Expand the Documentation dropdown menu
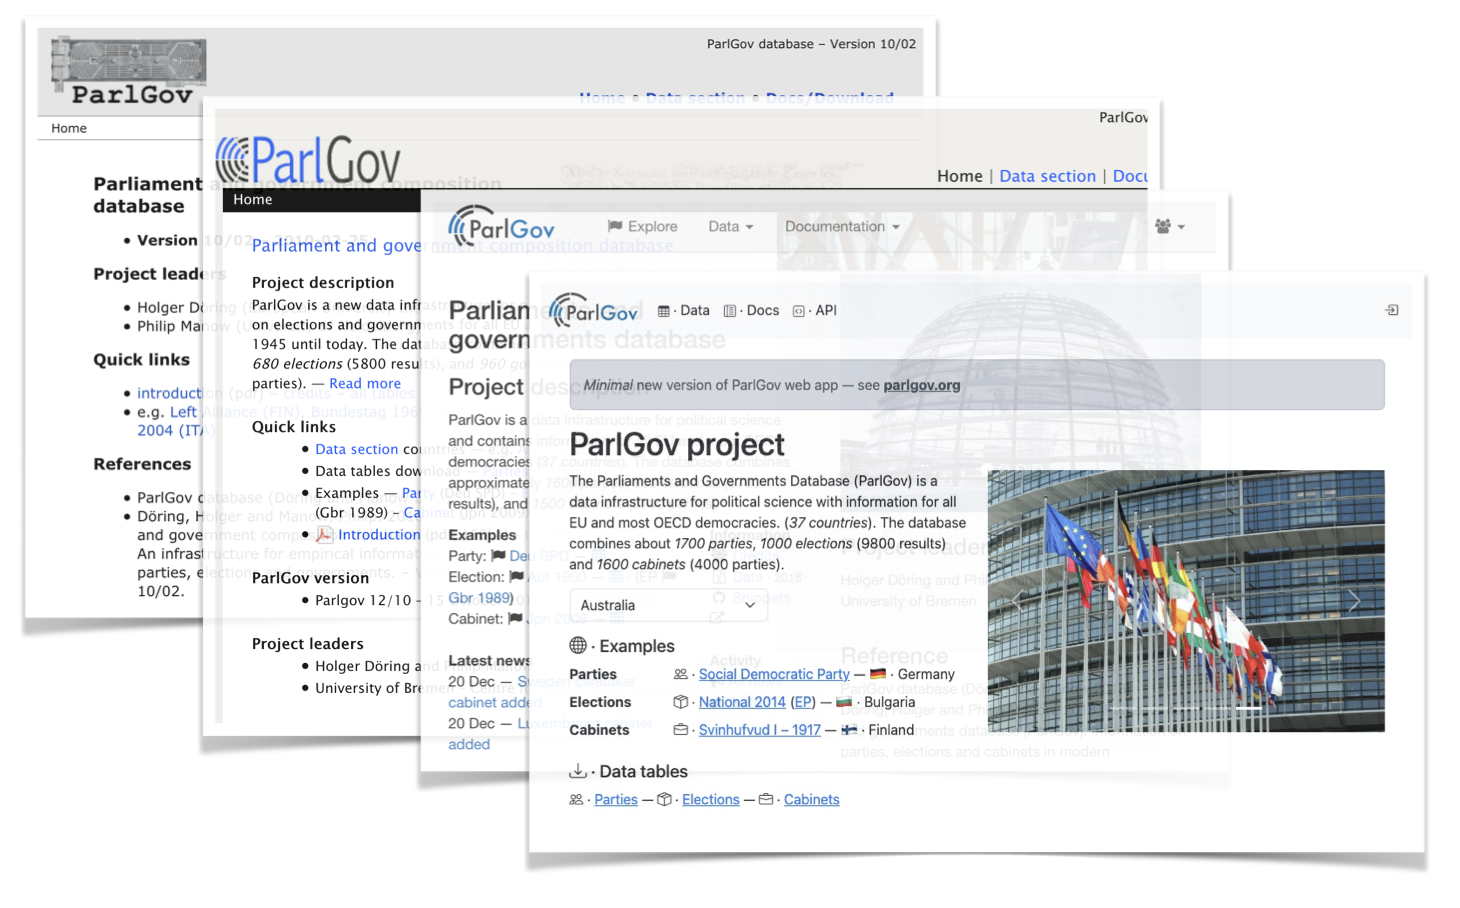The image size is (1460, 908). 842,227
